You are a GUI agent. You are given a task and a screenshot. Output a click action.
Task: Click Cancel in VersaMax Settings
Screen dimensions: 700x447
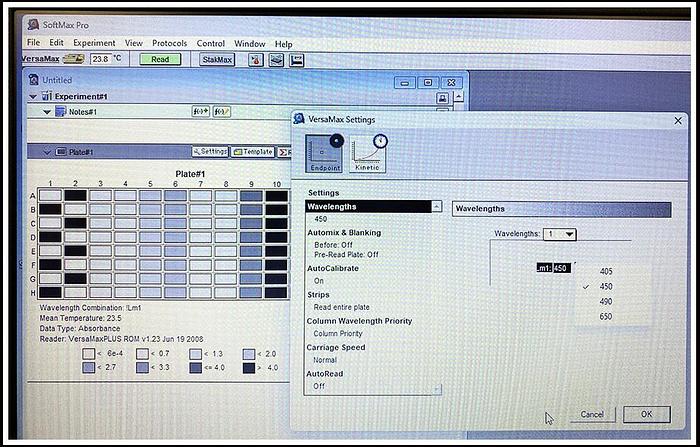[592, 414]
